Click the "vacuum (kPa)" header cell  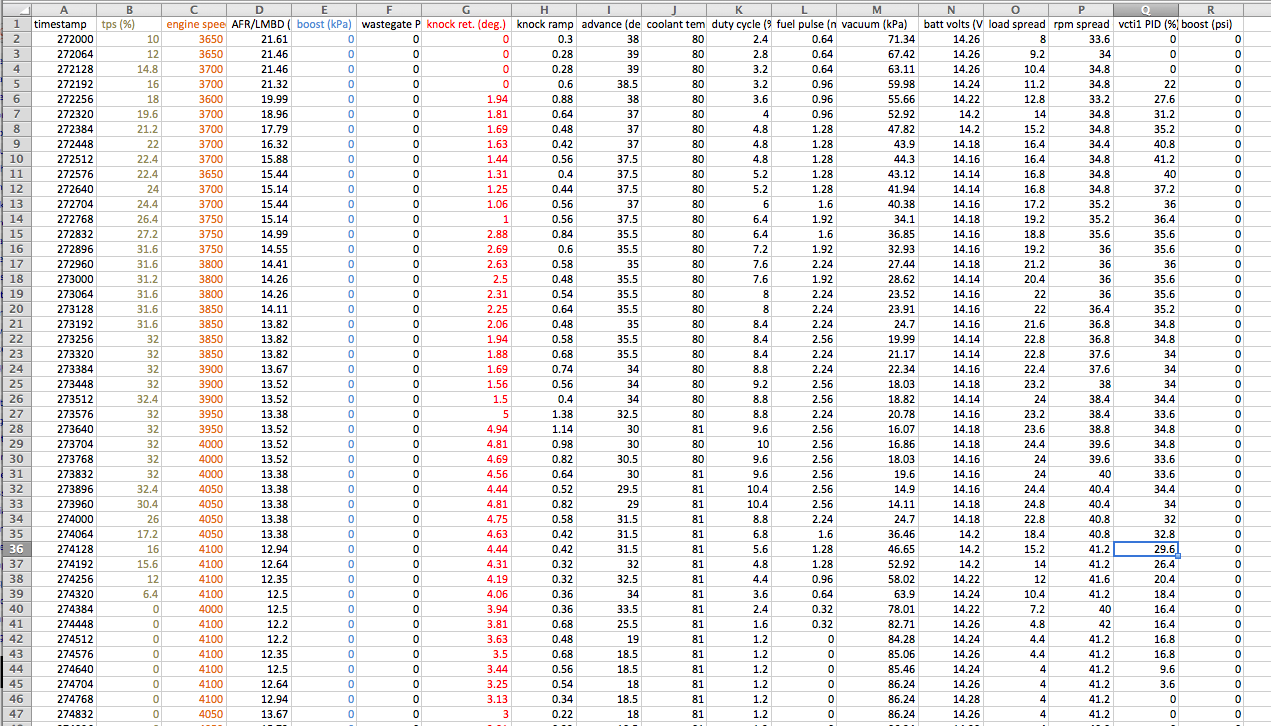click(x=878, y=23)
